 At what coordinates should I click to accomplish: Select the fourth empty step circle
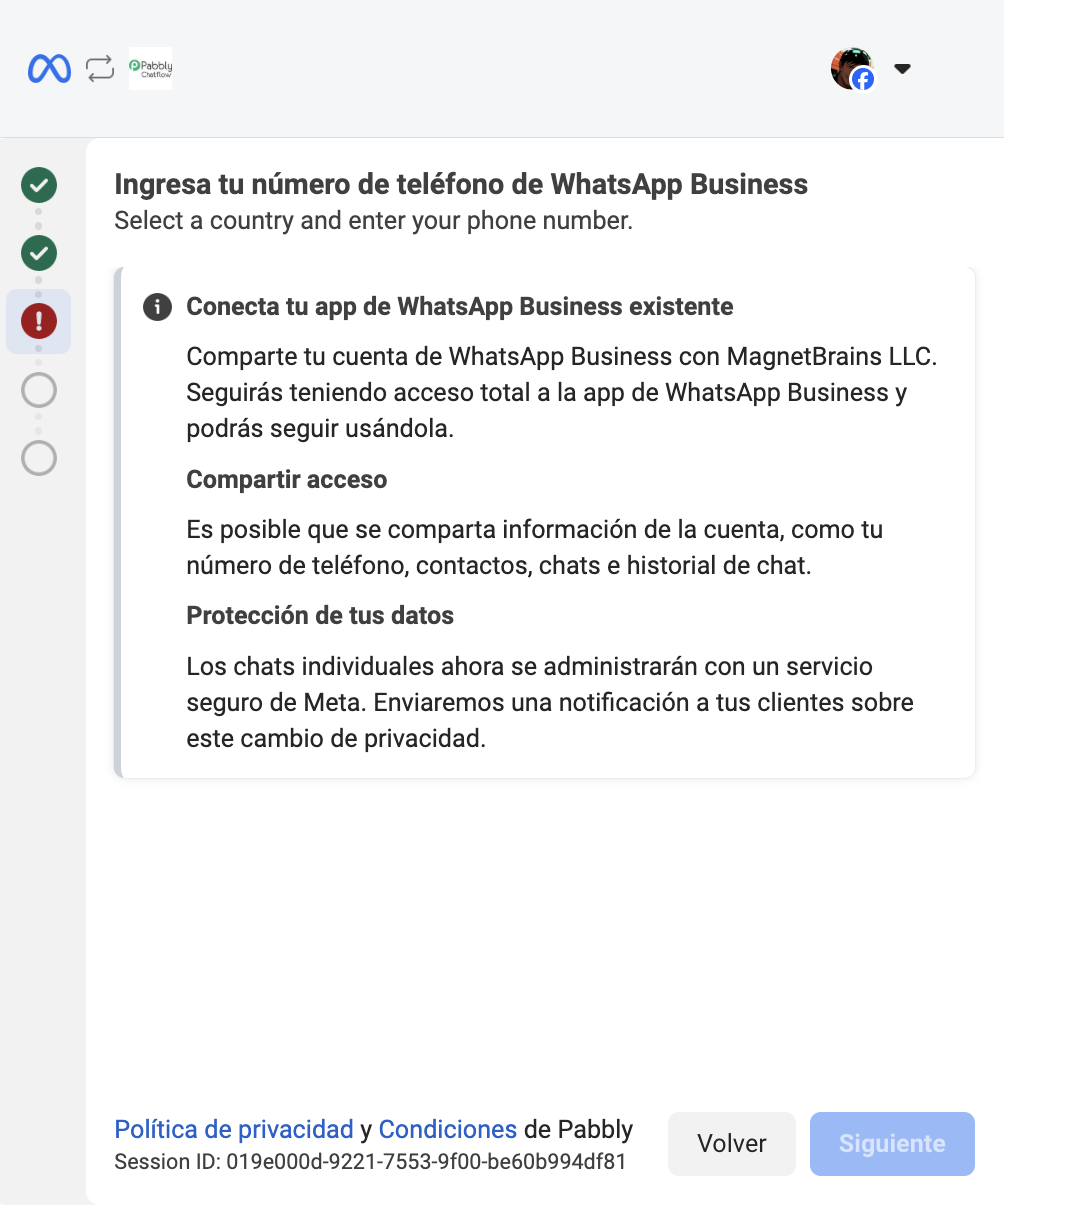tap(39, 390)
